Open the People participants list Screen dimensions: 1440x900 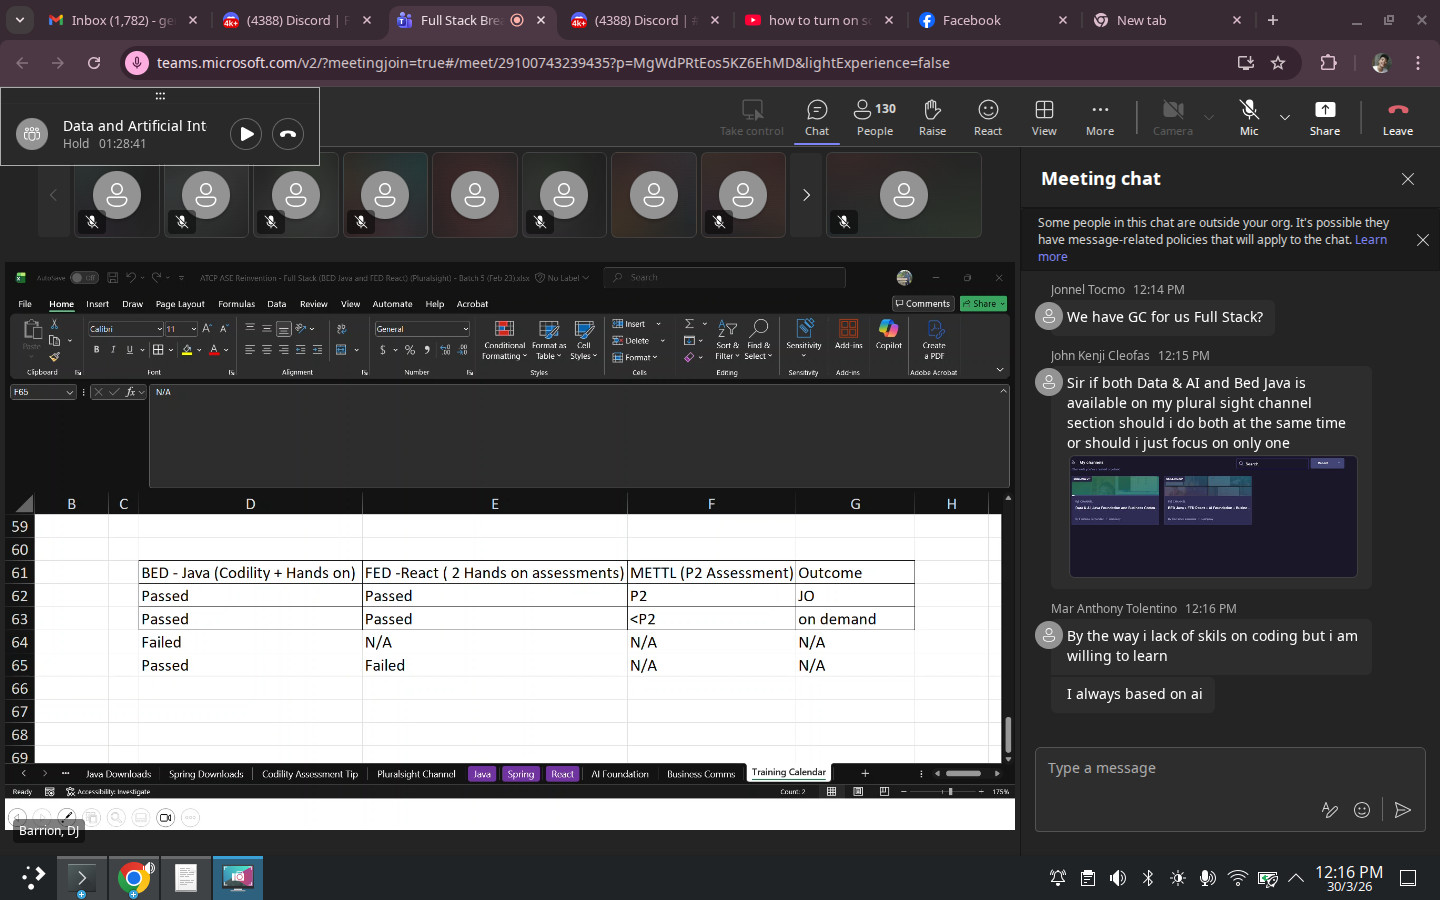coord(875,118)
